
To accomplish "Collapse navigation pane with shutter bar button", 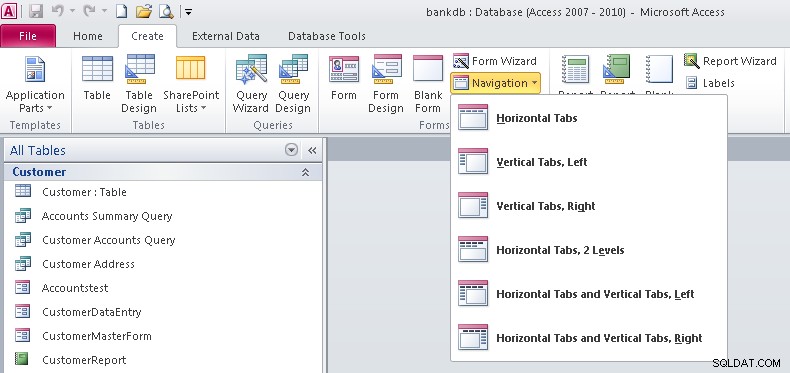I will [x=312, y=150].
